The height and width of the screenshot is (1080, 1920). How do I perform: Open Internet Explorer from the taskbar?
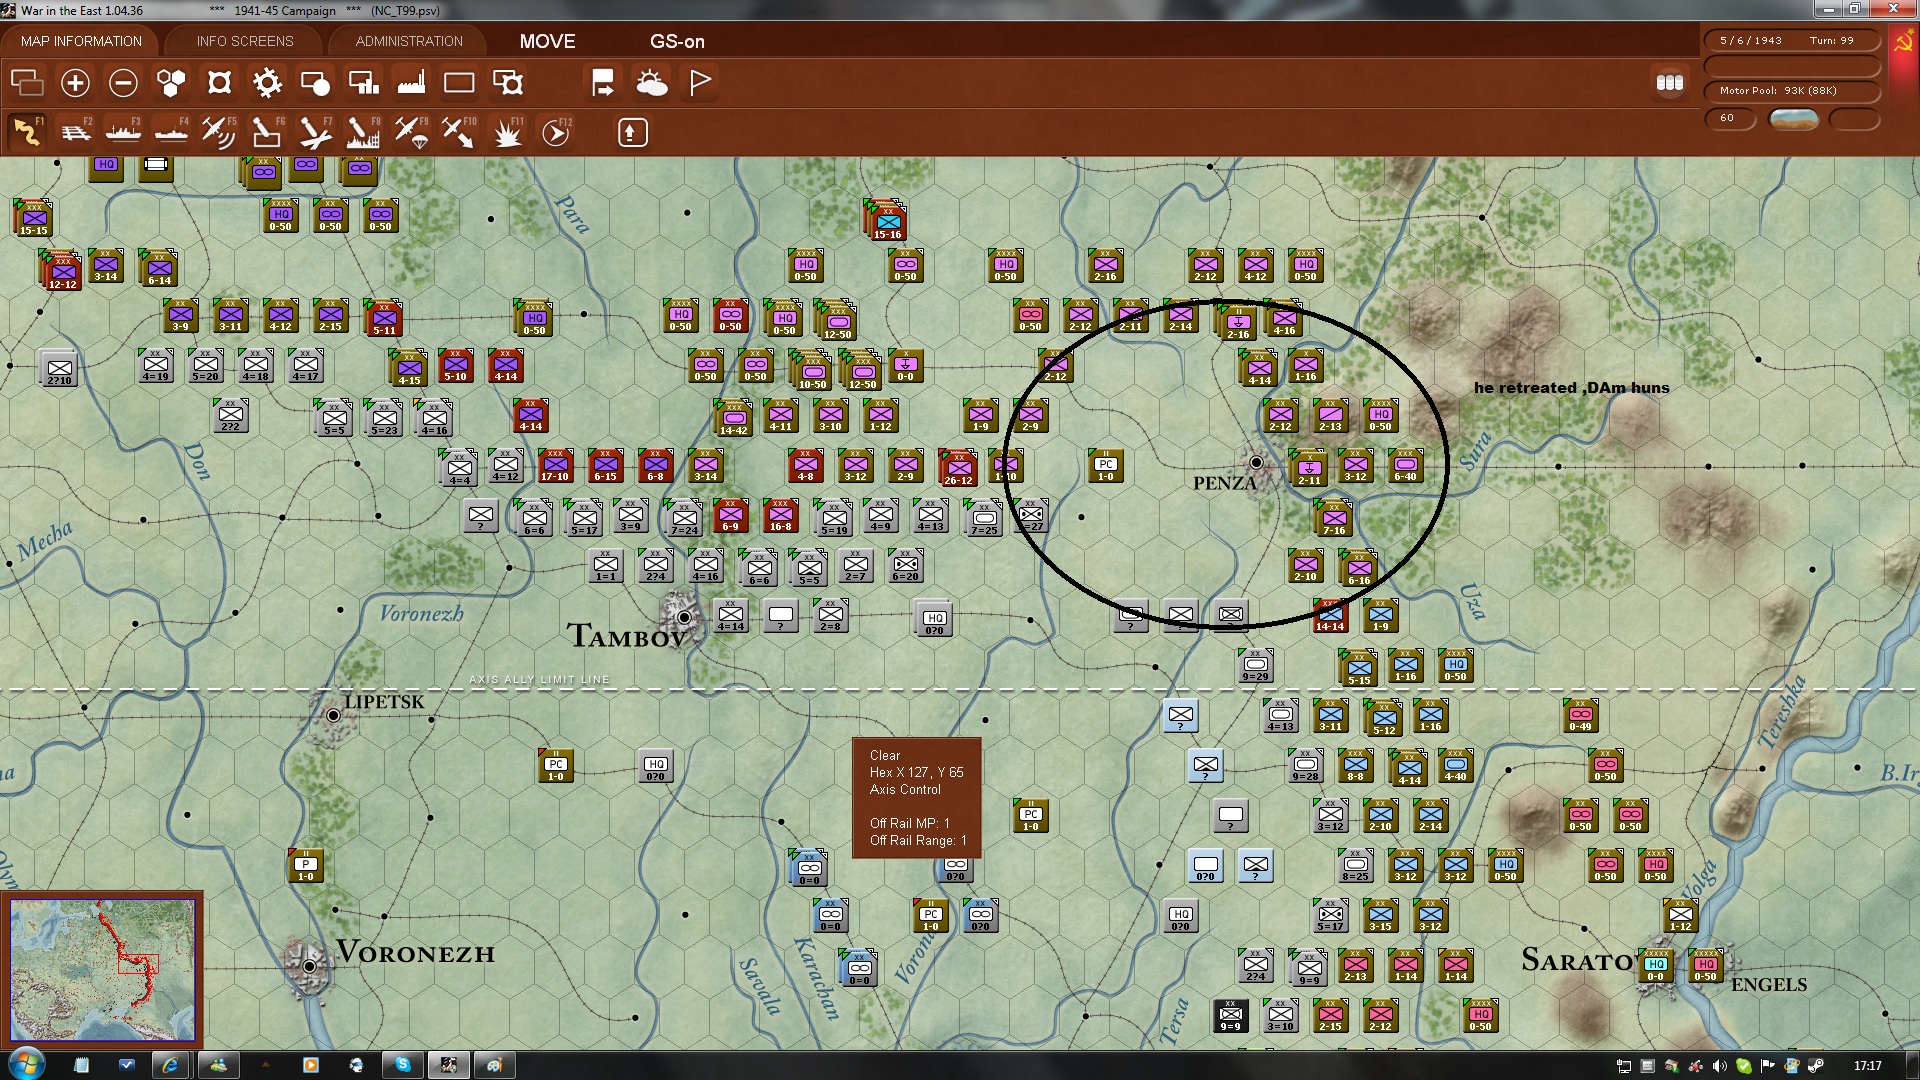click(170, 1065)
